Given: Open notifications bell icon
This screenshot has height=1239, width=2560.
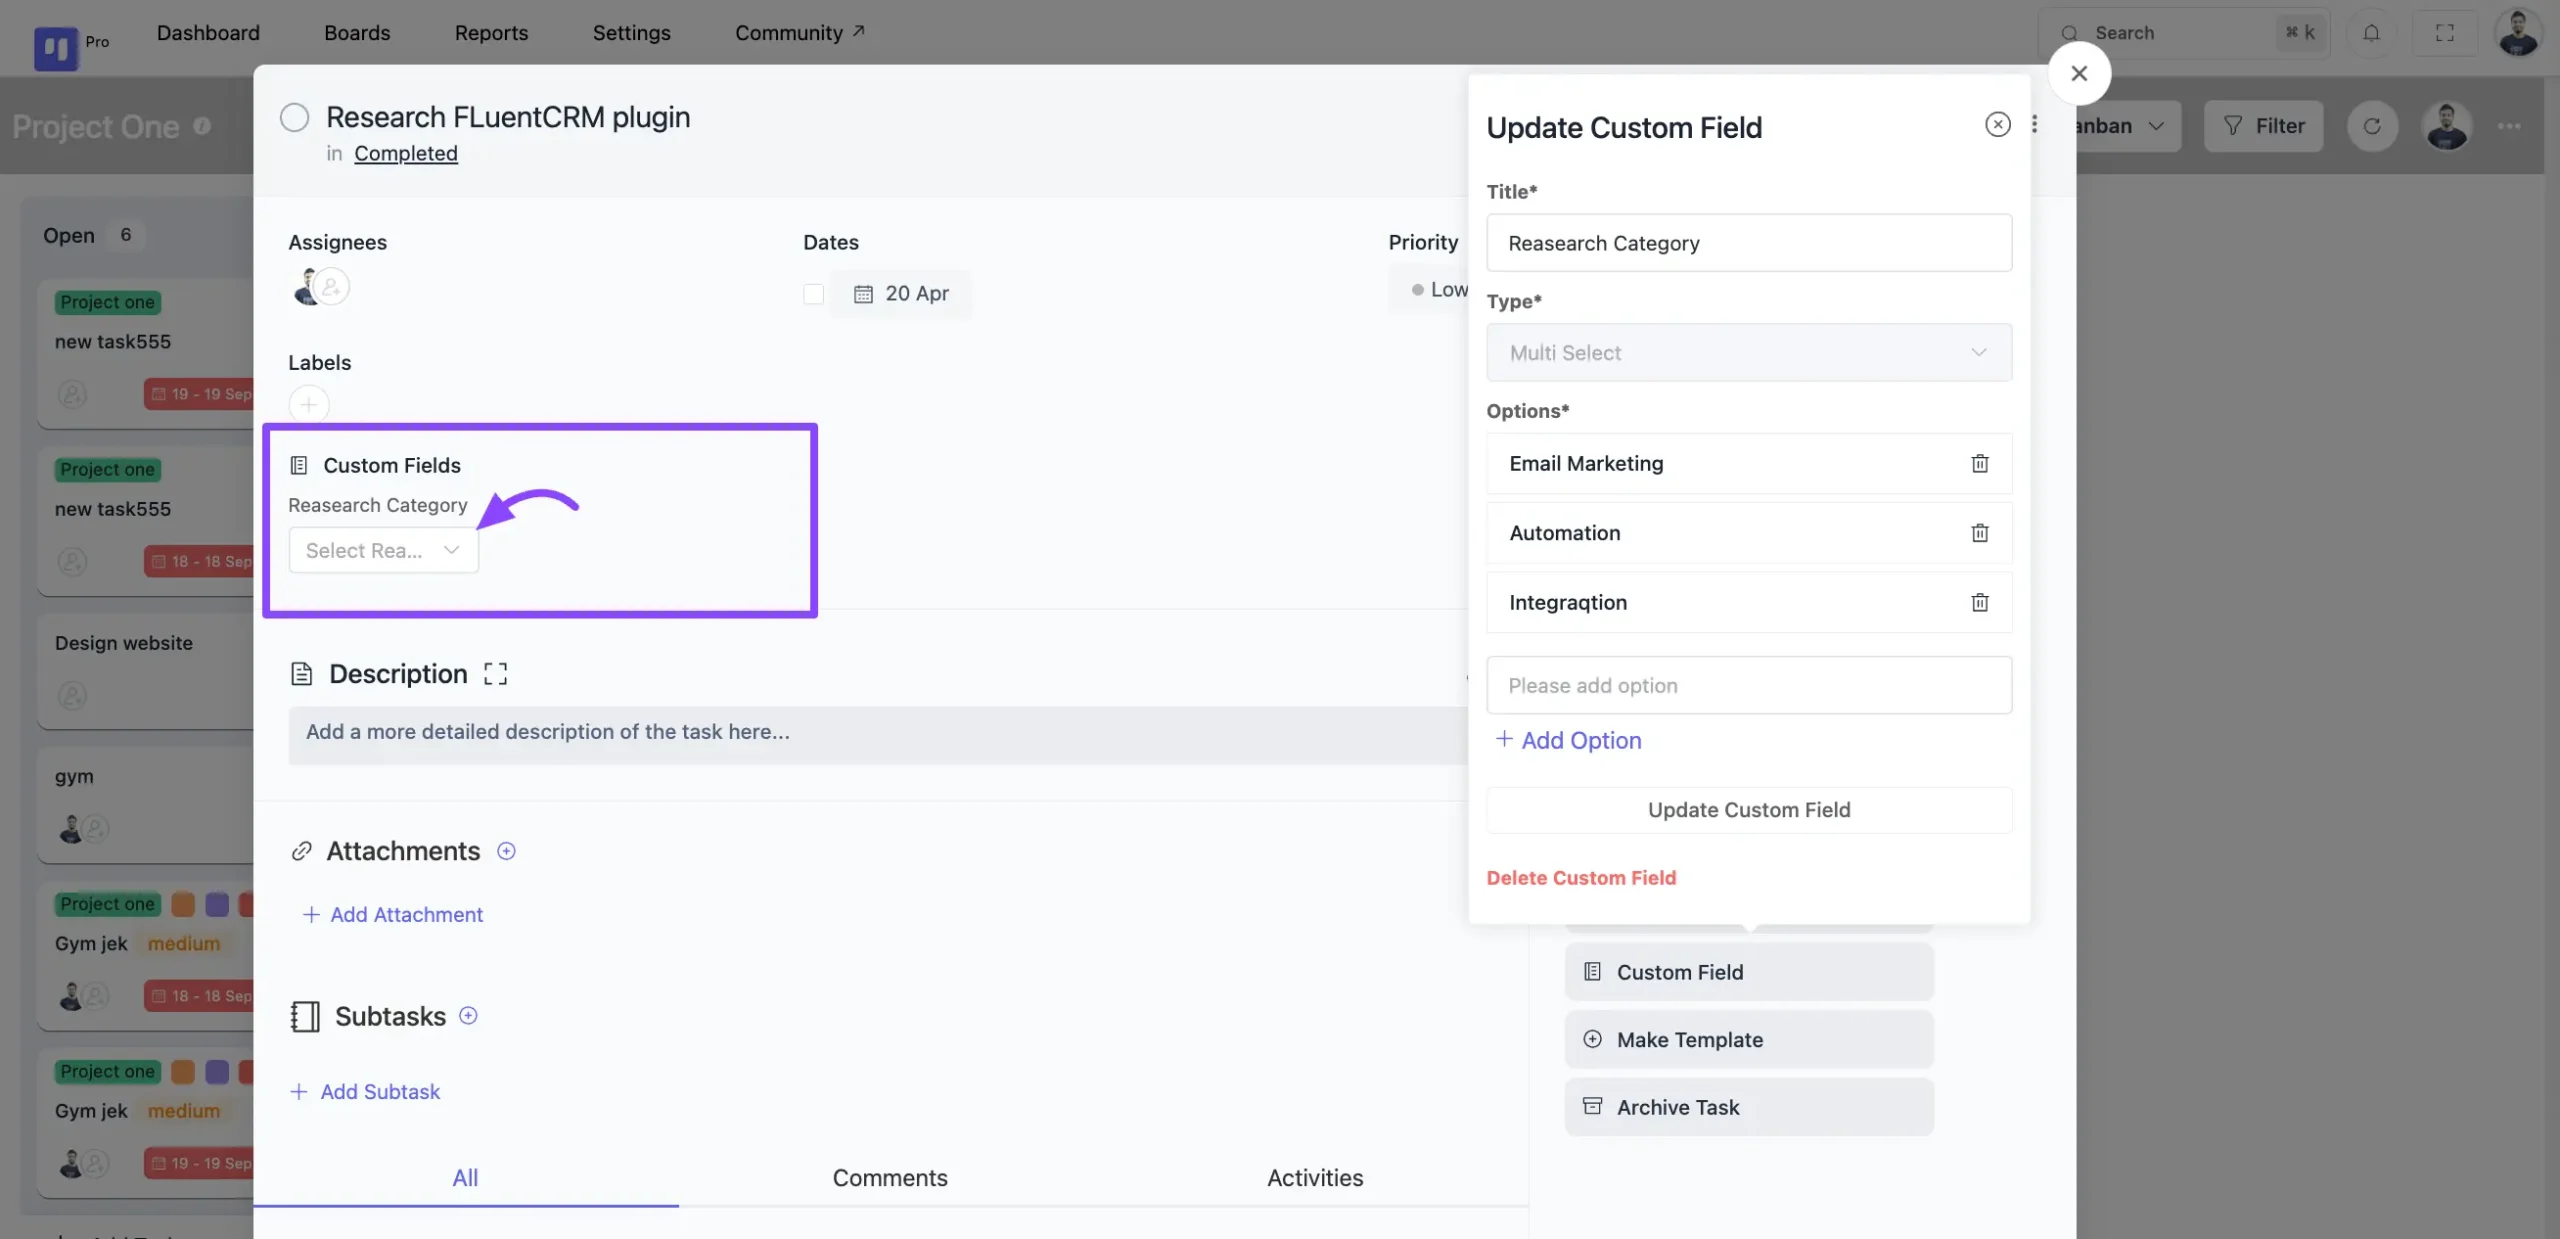Looking at the screenshot, I should (x=2371, y=33).
